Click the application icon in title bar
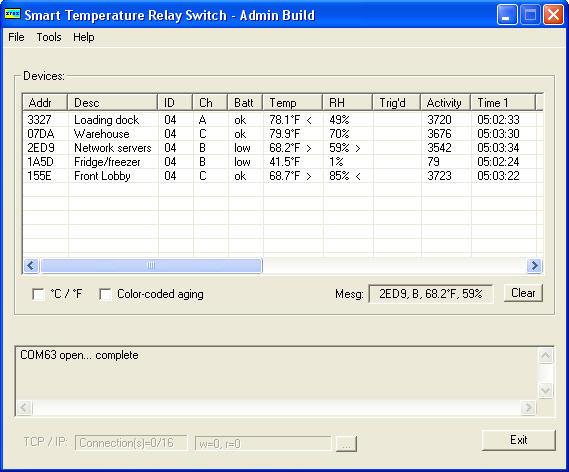 pyautogui.click(x=12, y=15)
